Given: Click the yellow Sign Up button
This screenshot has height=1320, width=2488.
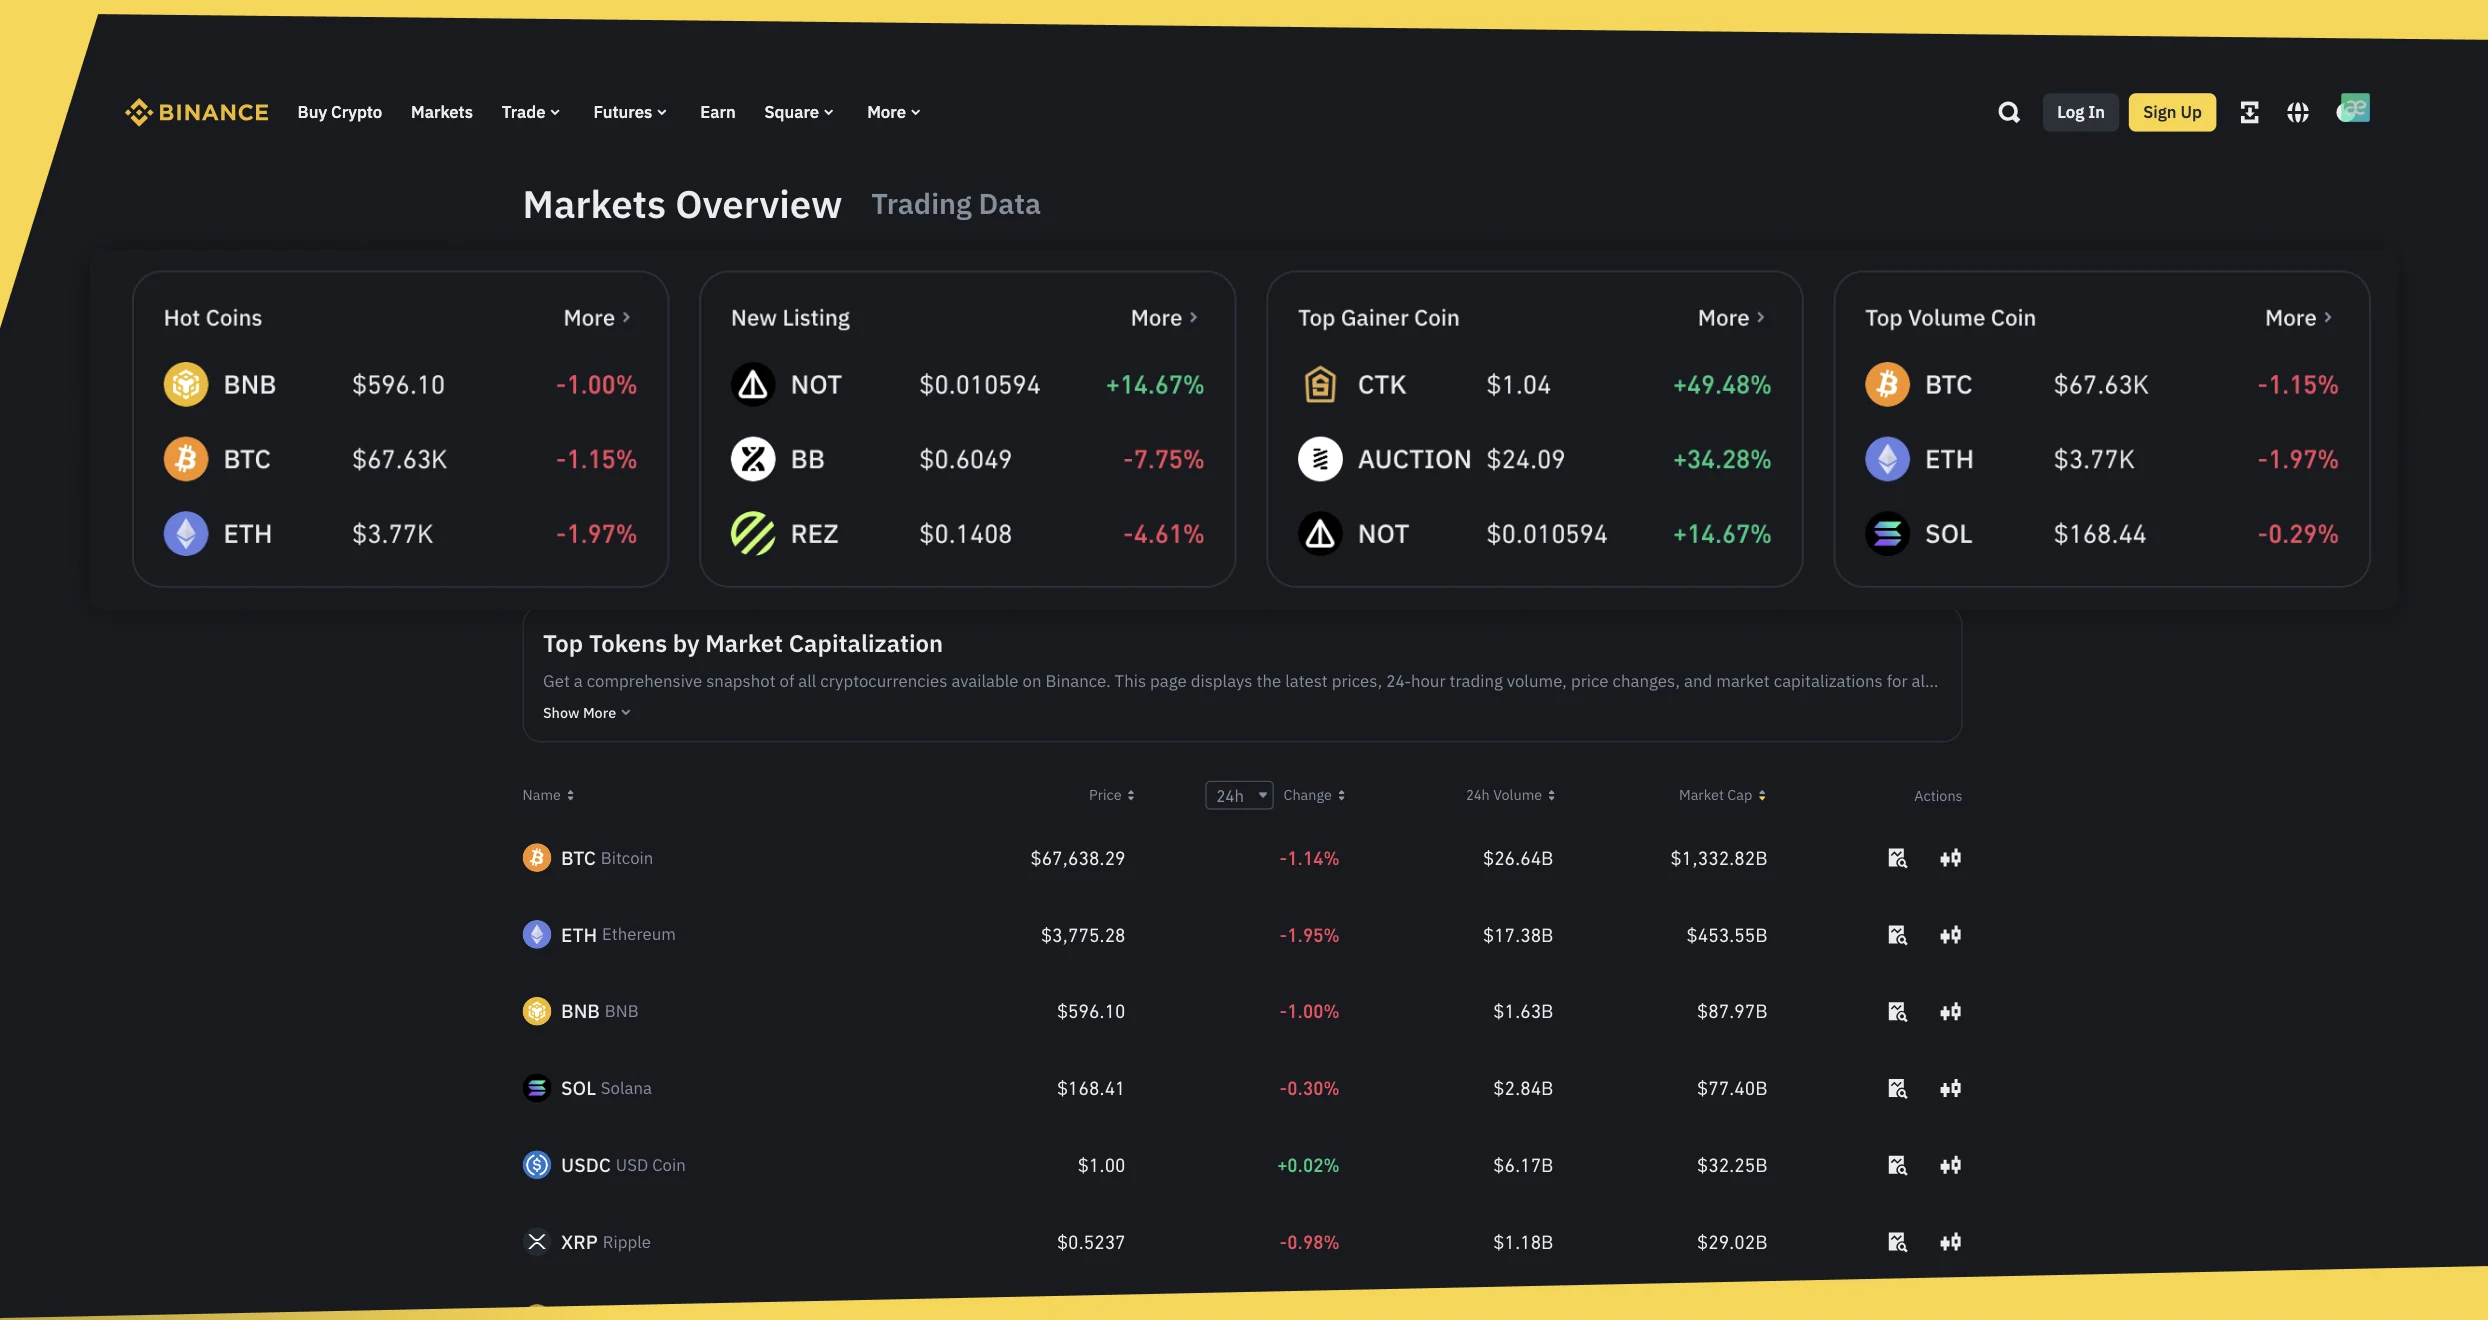Looking at the screenshot, I should (x=2172, y=112).
